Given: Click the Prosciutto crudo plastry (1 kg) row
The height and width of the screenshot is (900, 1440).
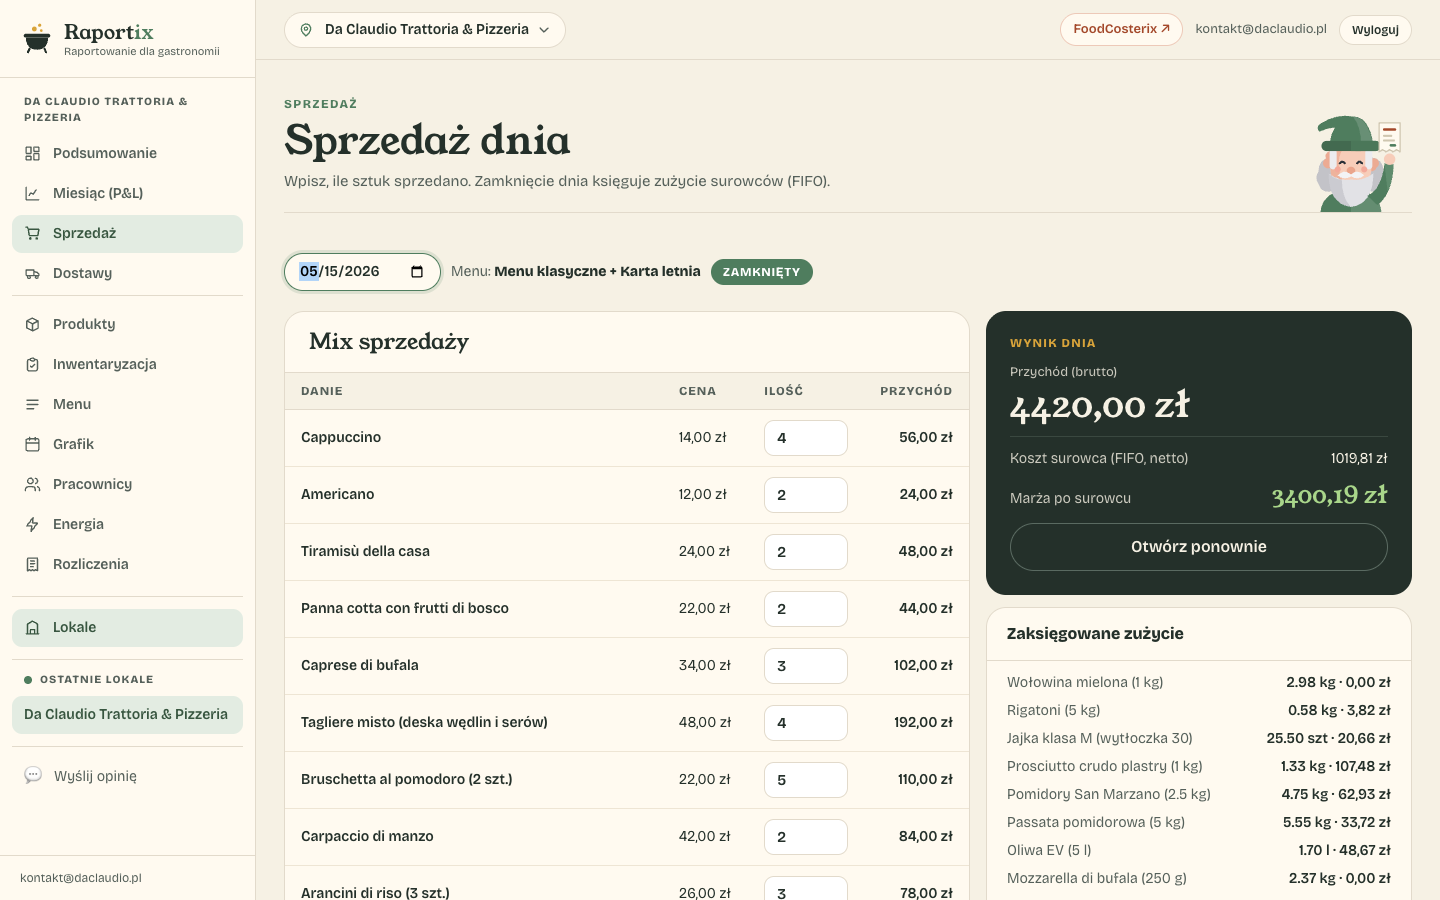Looking at the screenshot, I should pos(1199,766).
